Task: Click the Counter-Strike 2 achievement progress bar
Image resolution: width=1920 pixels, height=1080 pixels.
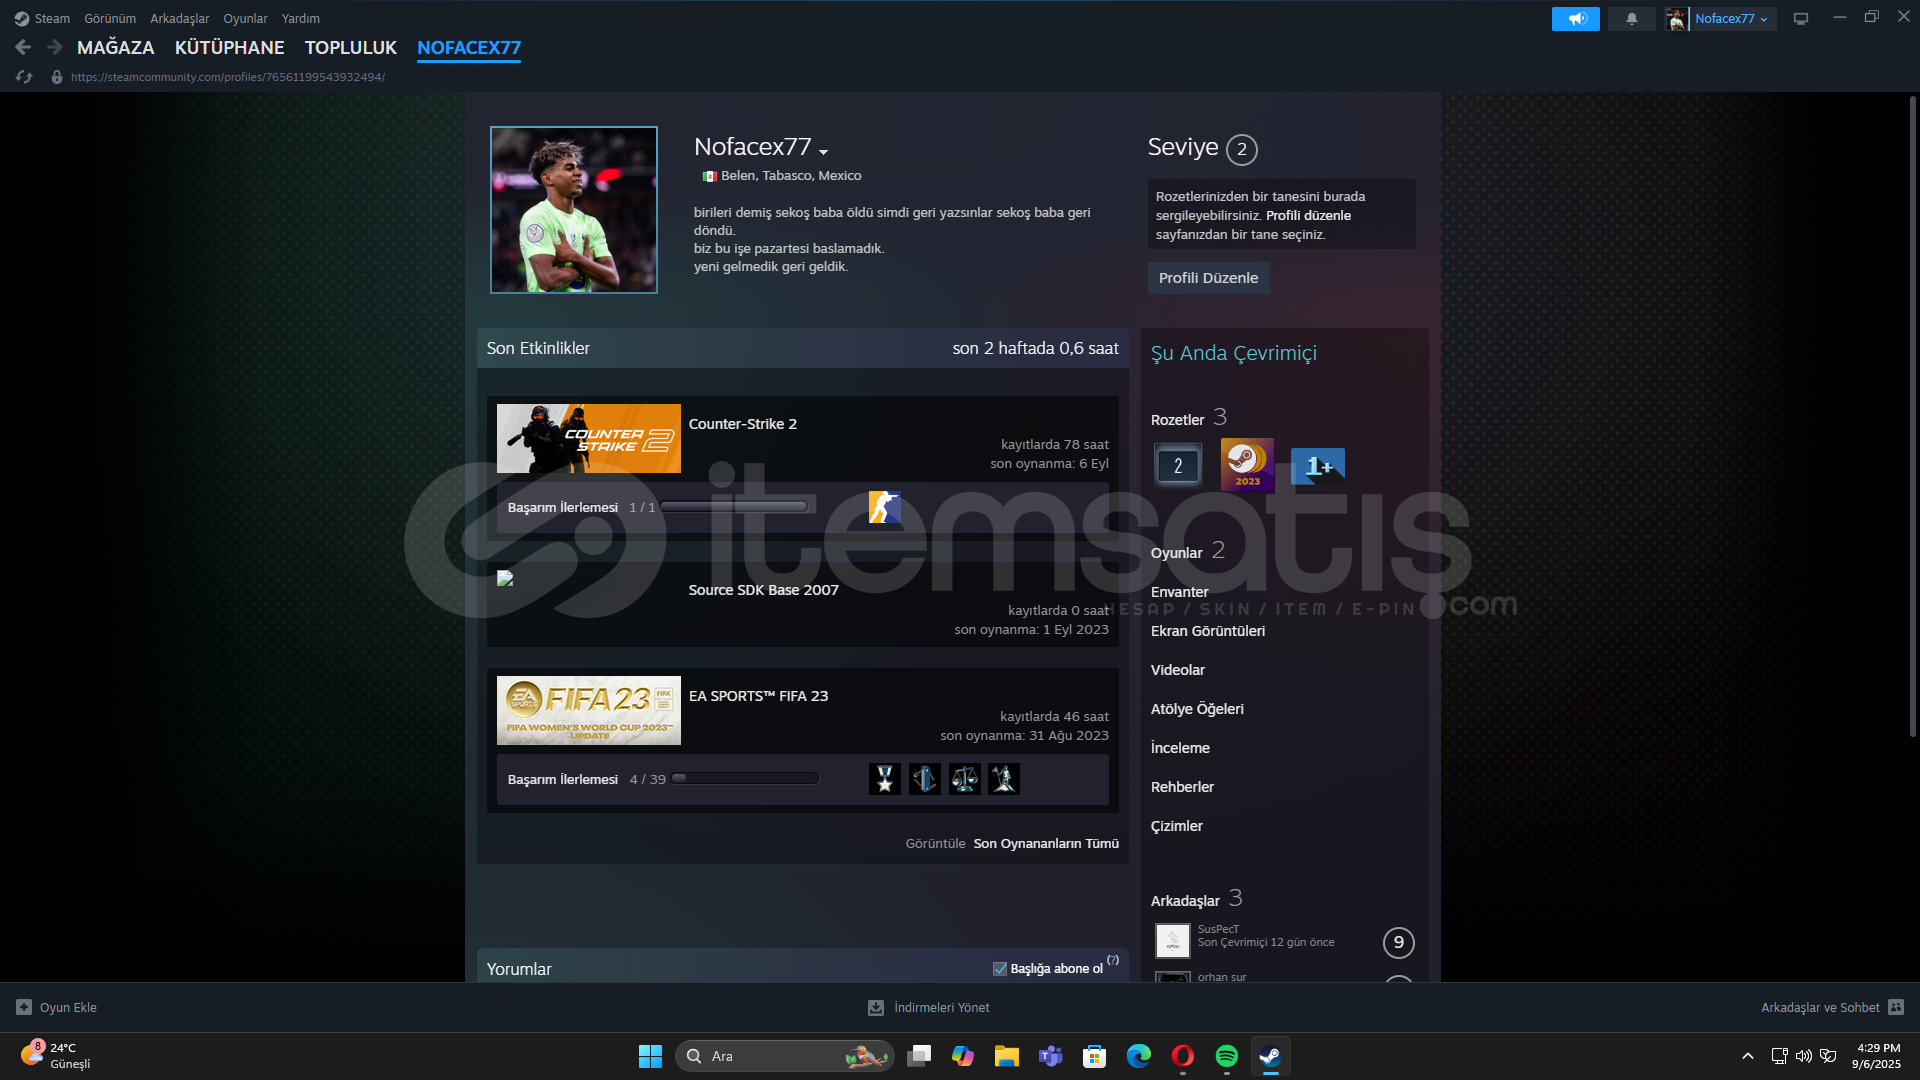Action: click(734, 507)
